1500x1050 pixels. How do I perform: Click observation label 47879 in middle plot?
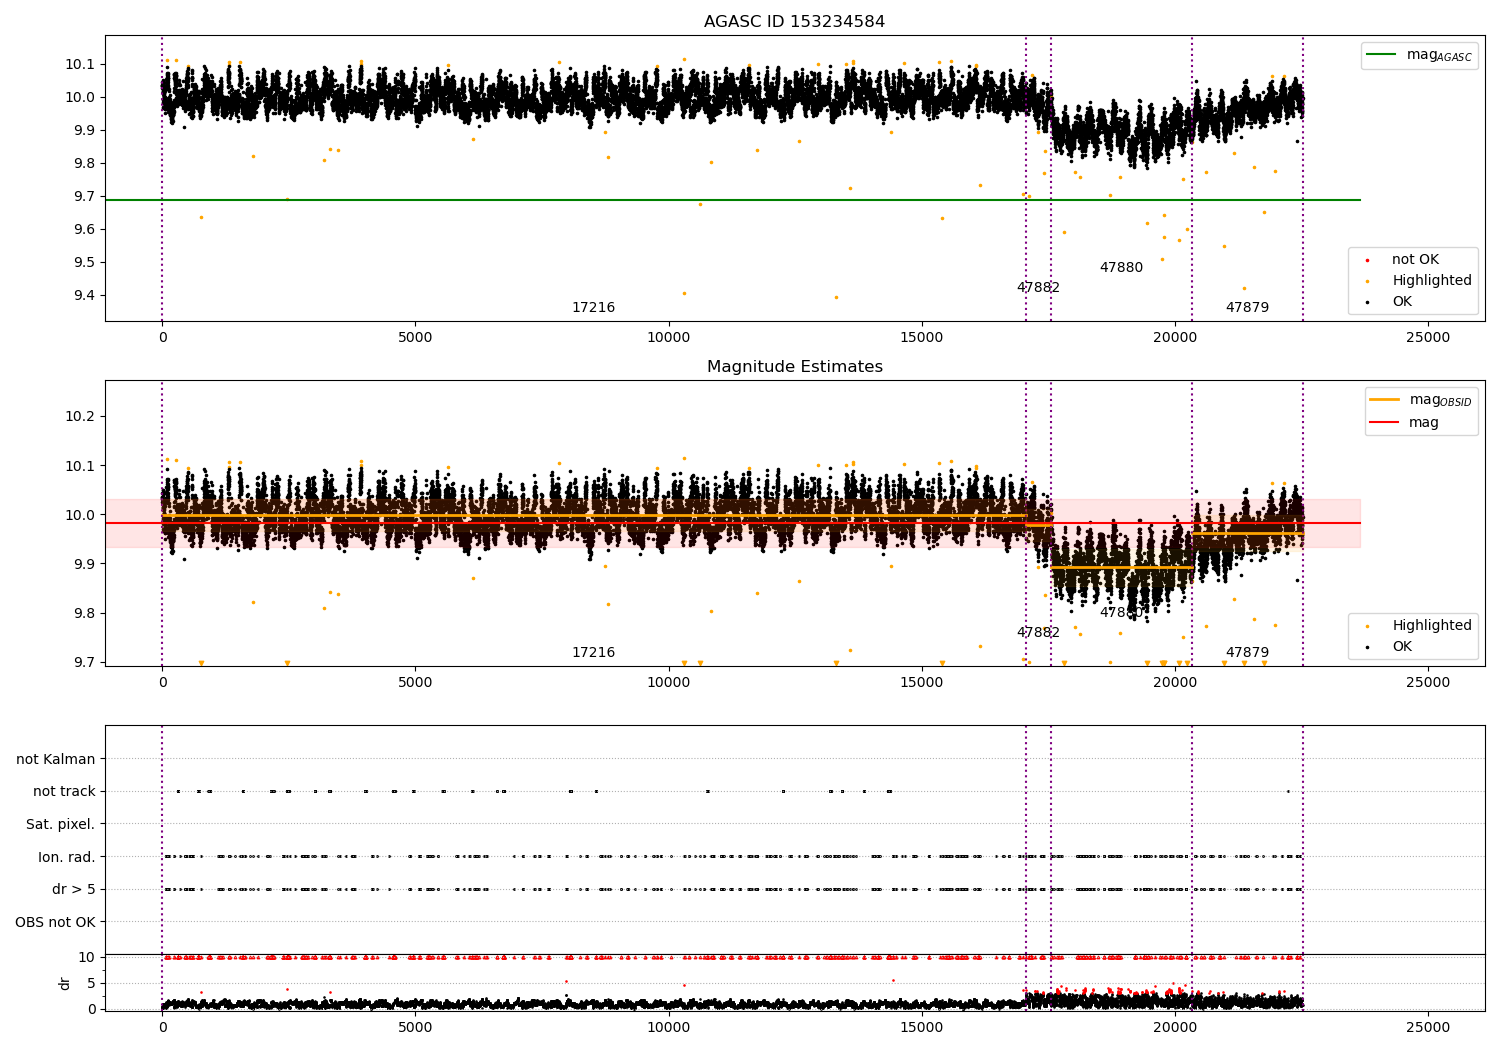1247,653
